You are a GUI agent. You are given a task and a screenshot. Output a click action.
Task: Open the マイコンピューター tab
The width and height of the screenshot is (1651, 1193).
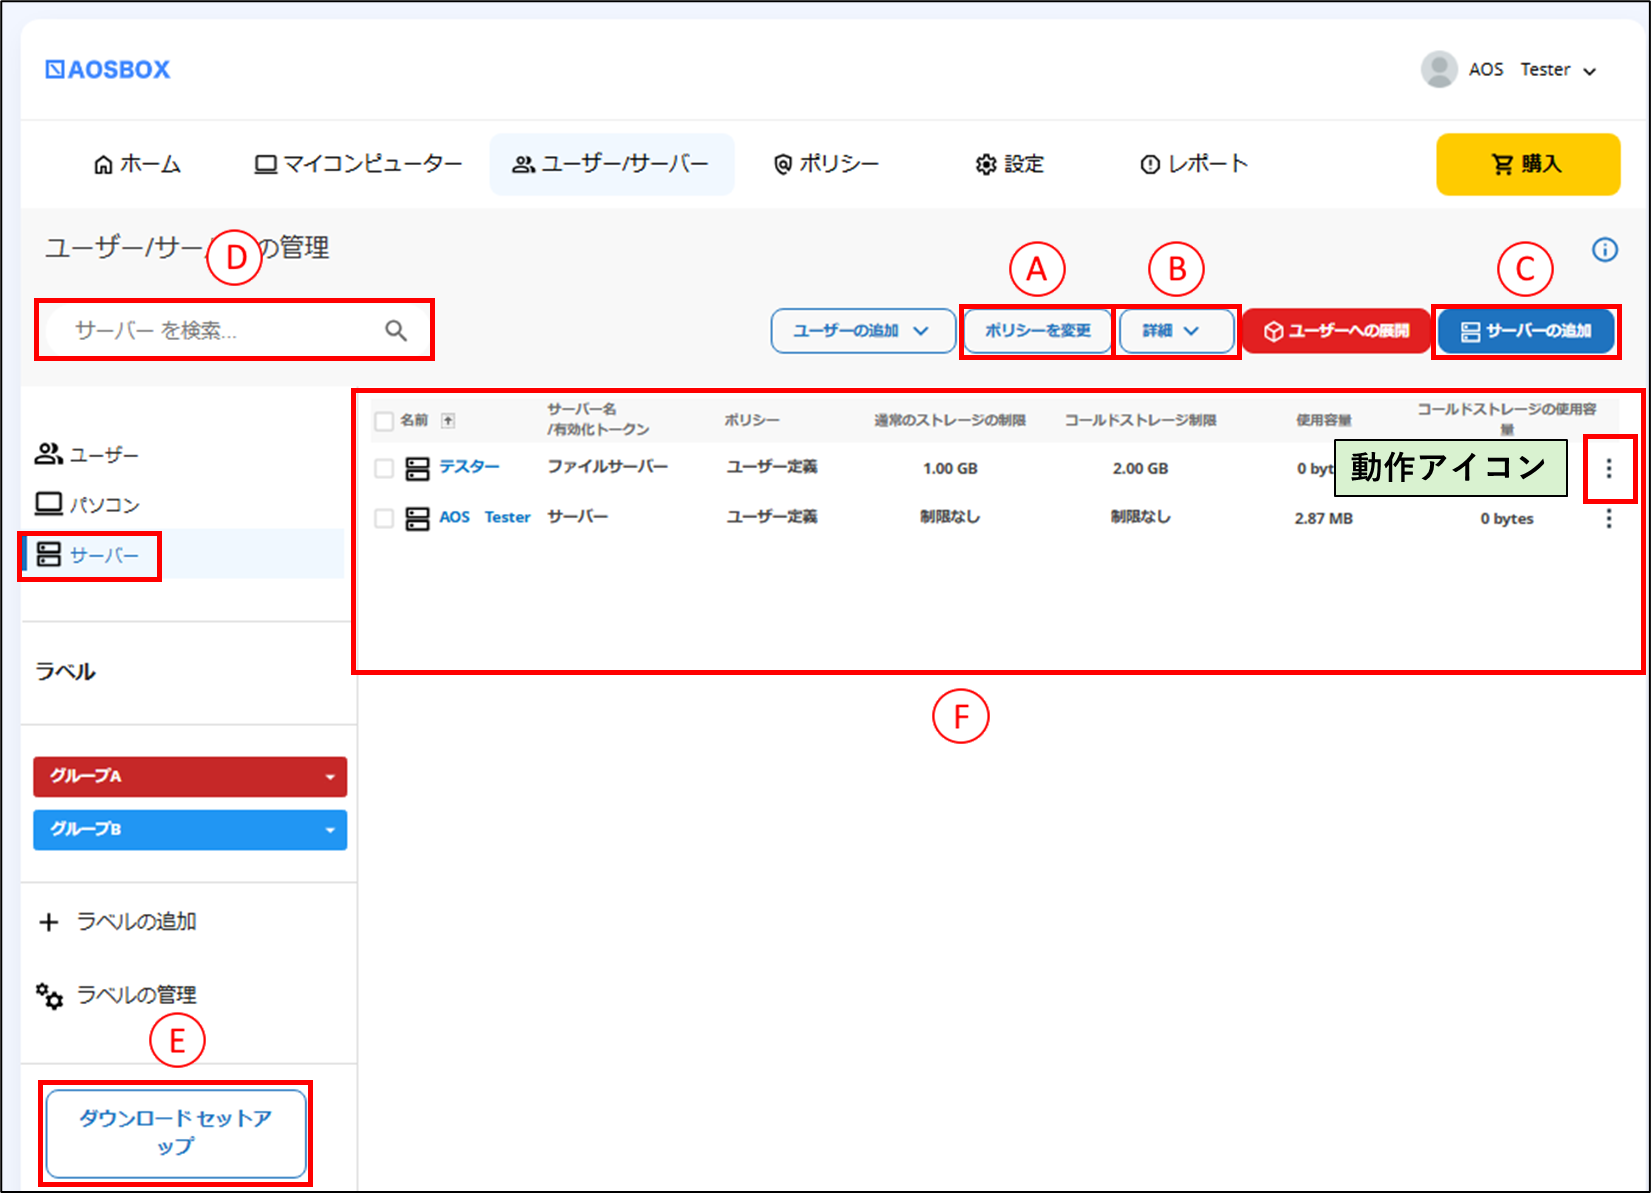click(x=358, y=164)
